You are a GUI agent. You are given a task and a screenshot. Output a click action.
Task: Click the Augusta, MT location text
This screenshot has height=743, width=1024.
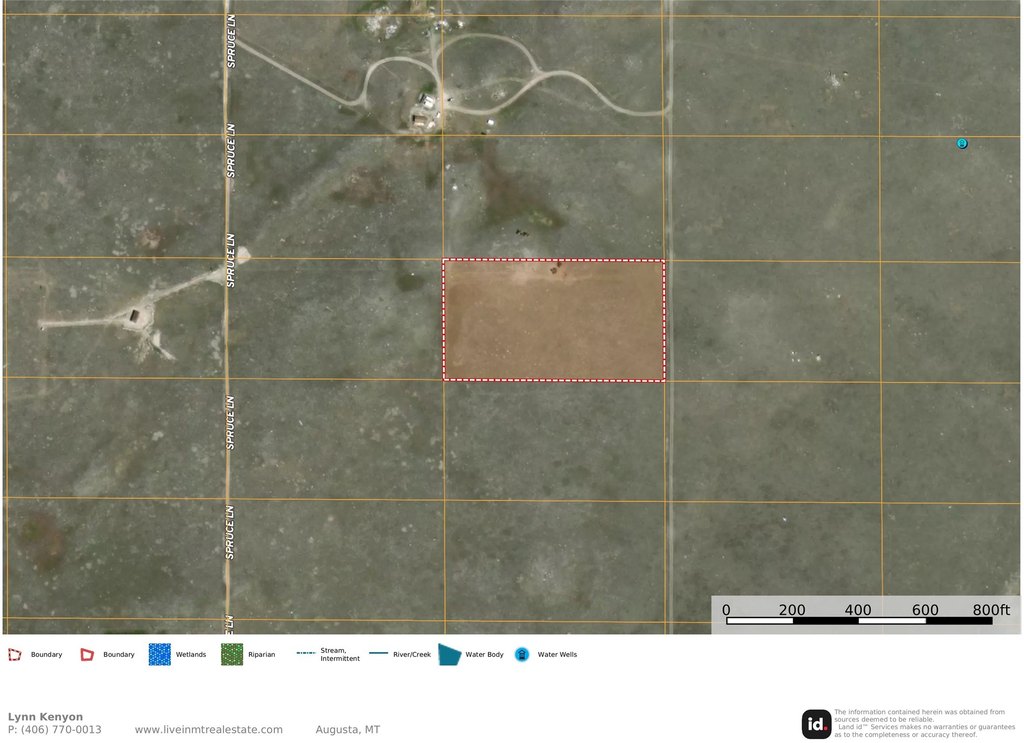347,730
